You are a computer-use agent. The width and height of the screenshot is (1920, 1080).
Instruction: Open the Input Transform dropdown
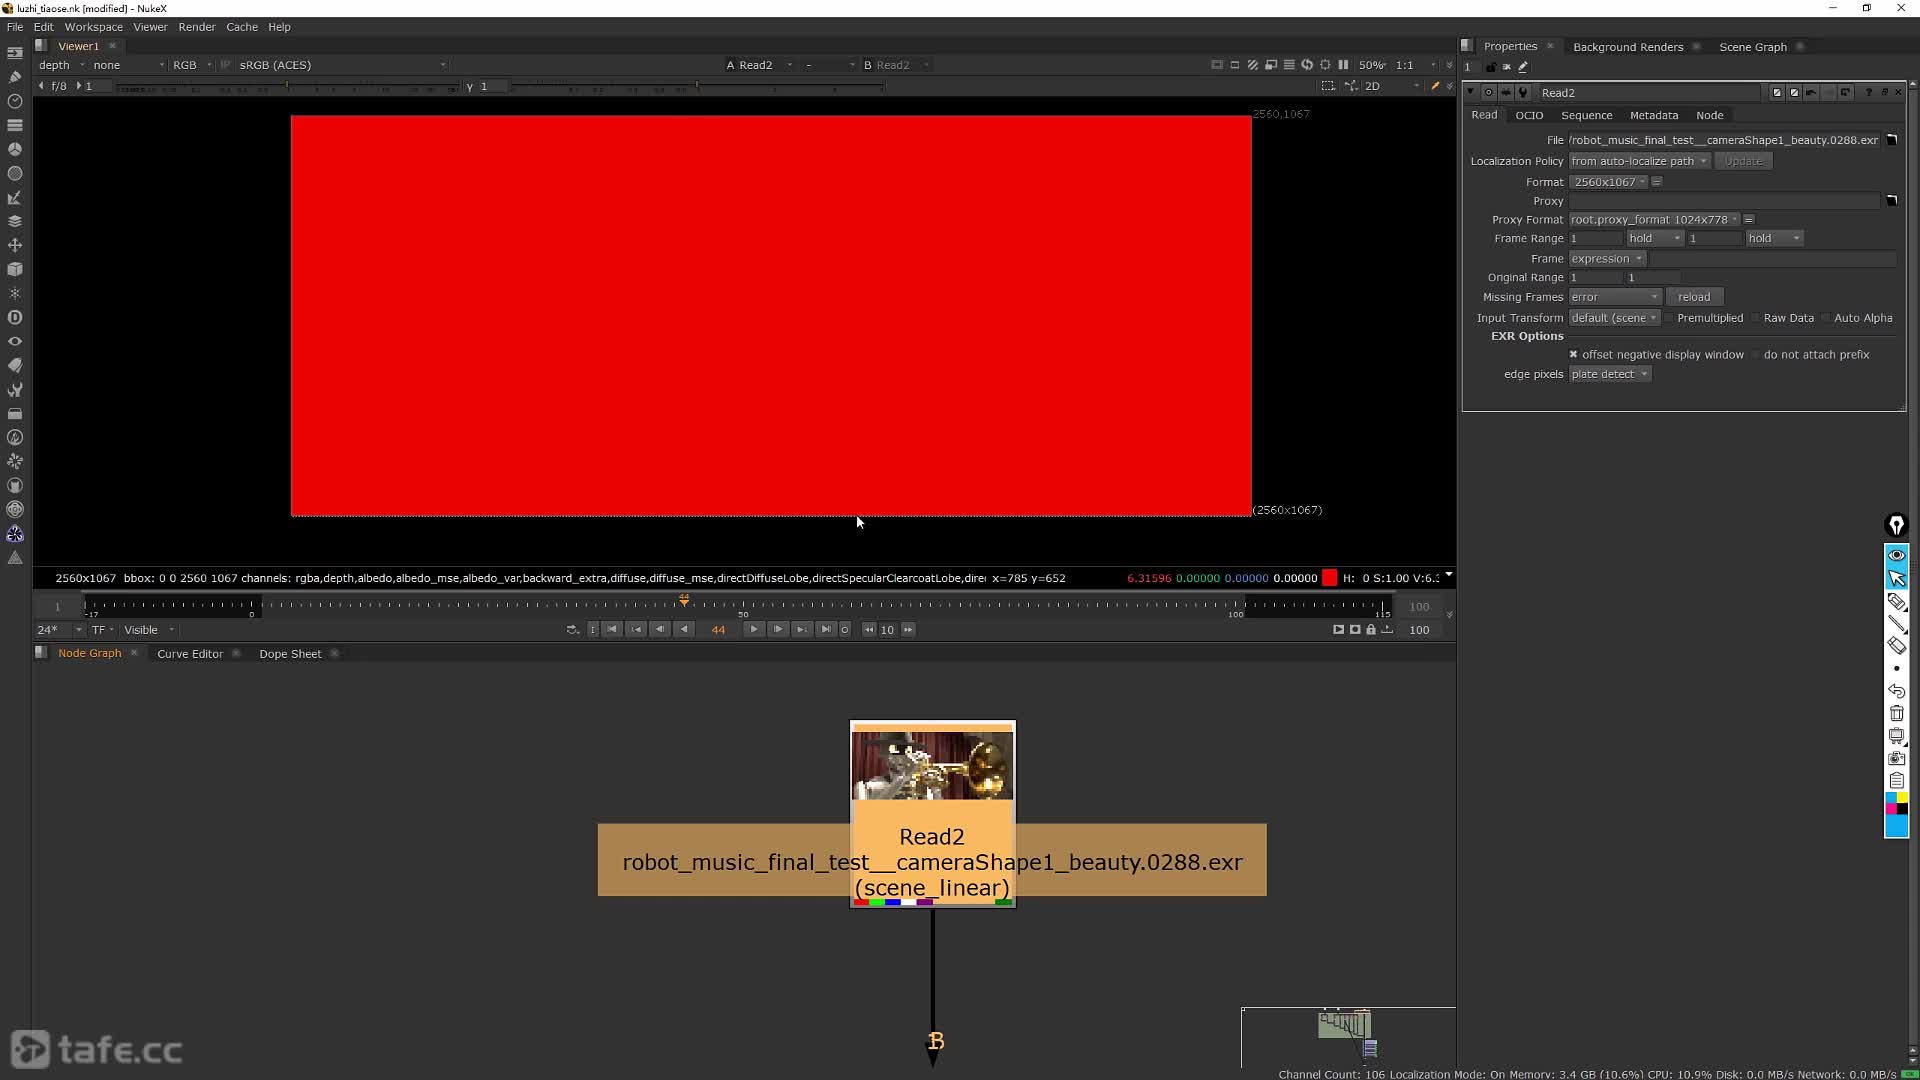pyautogui.click(x=1614, y=318)
